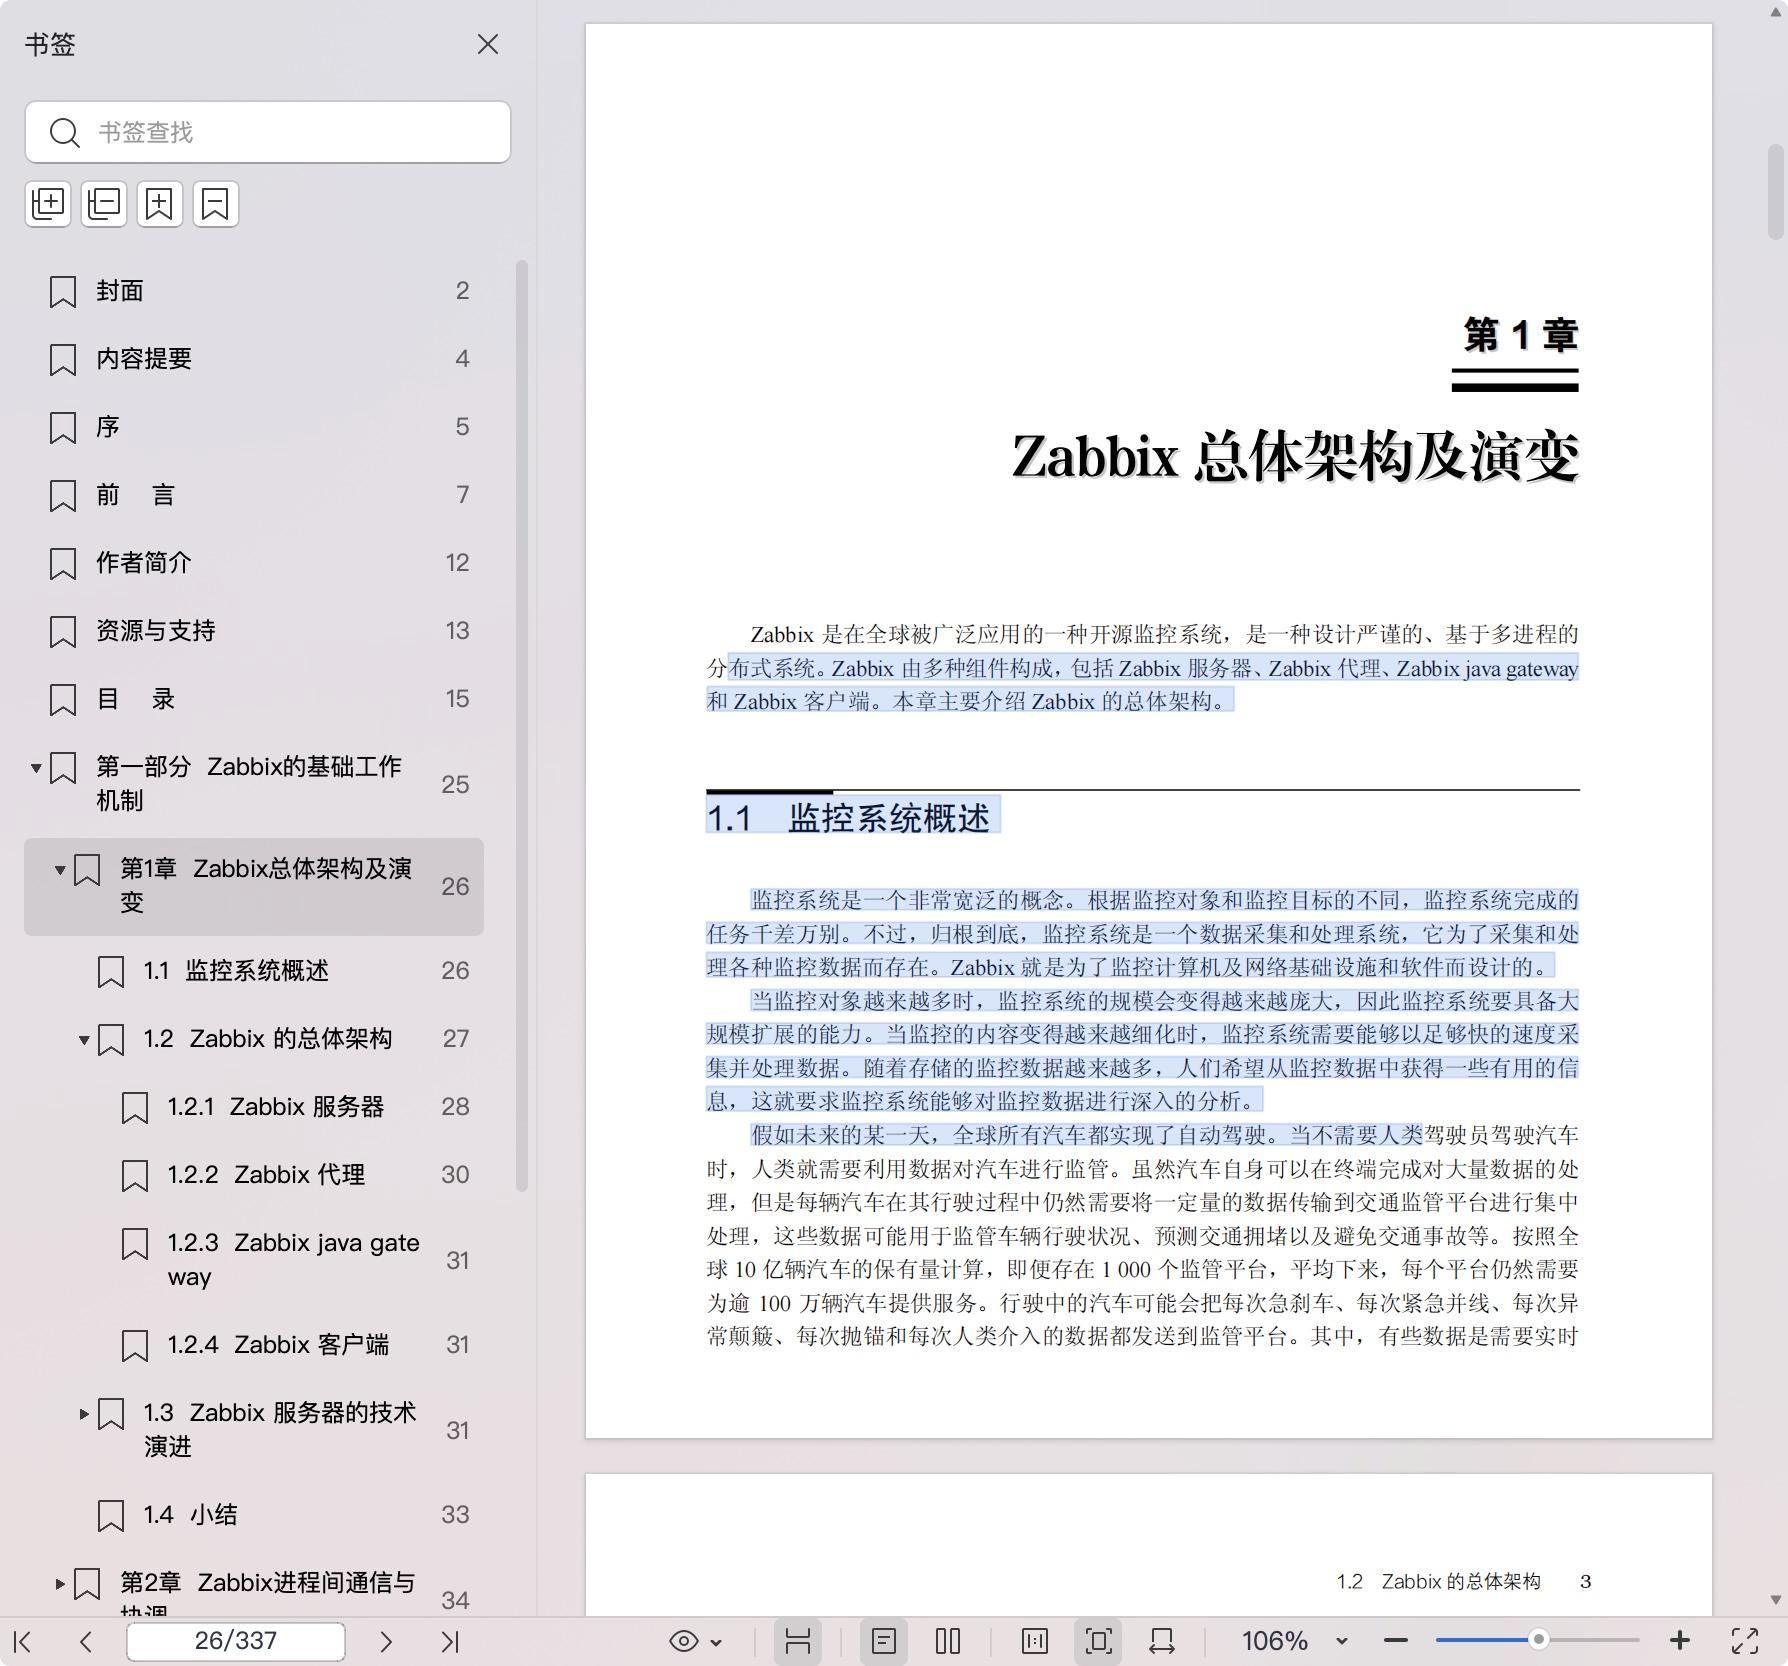Click the bookmark search field
The image size is (1788, 1666).
pos(268,132)
